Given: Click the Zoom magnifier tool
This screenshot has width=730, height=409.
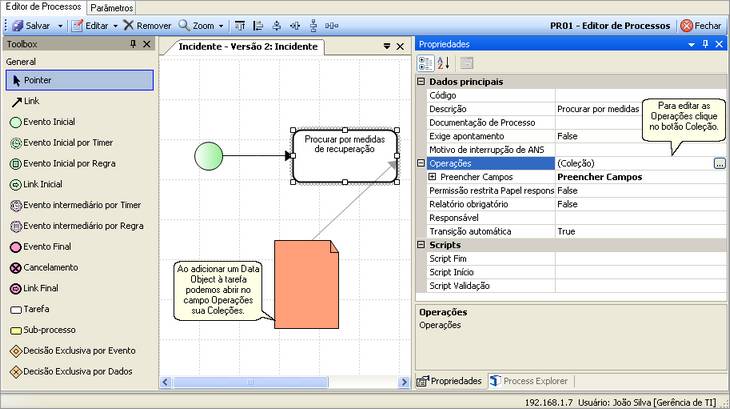Looking at the screenshot, I should pyautogui.click(x=196, y=26).
